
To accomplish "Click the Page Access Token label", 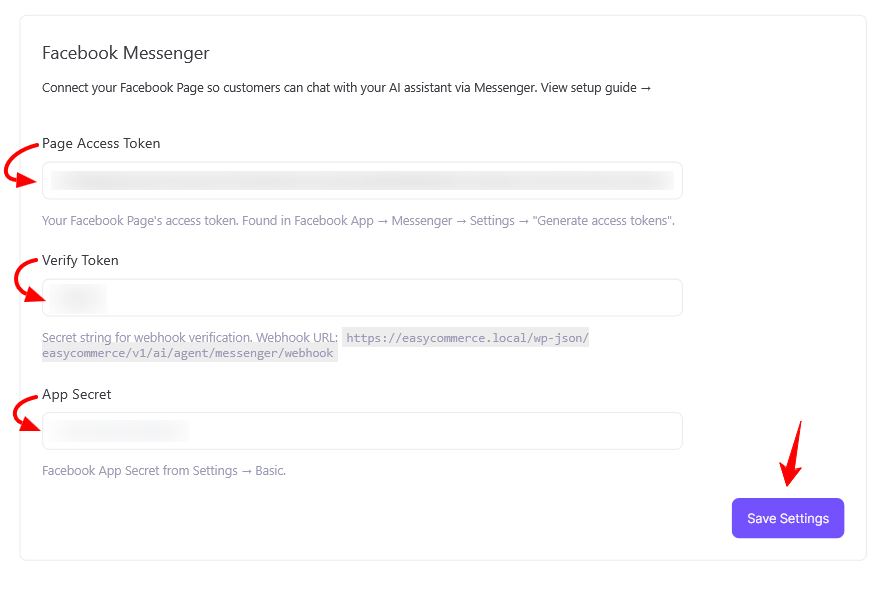I will pos(101,144).
